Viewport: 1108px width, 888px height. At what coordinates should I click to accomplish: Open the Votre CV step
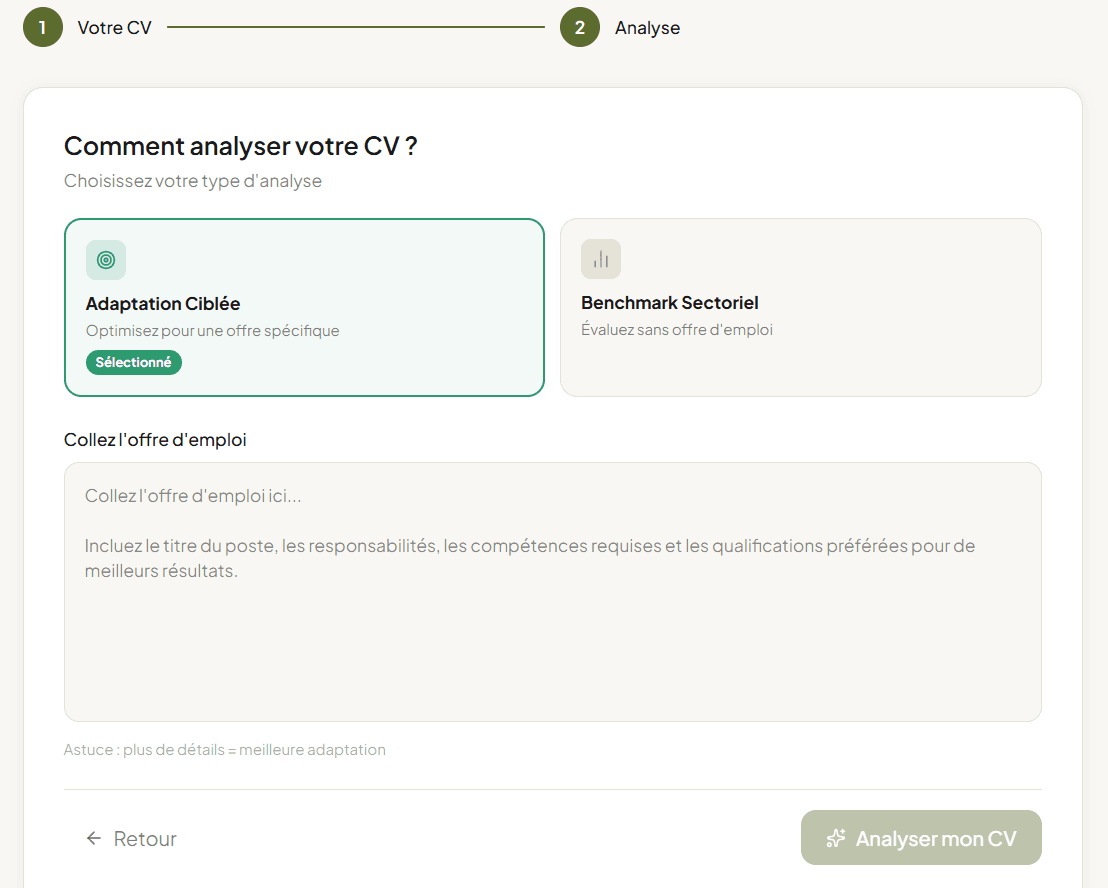click(x=114, y=27)
